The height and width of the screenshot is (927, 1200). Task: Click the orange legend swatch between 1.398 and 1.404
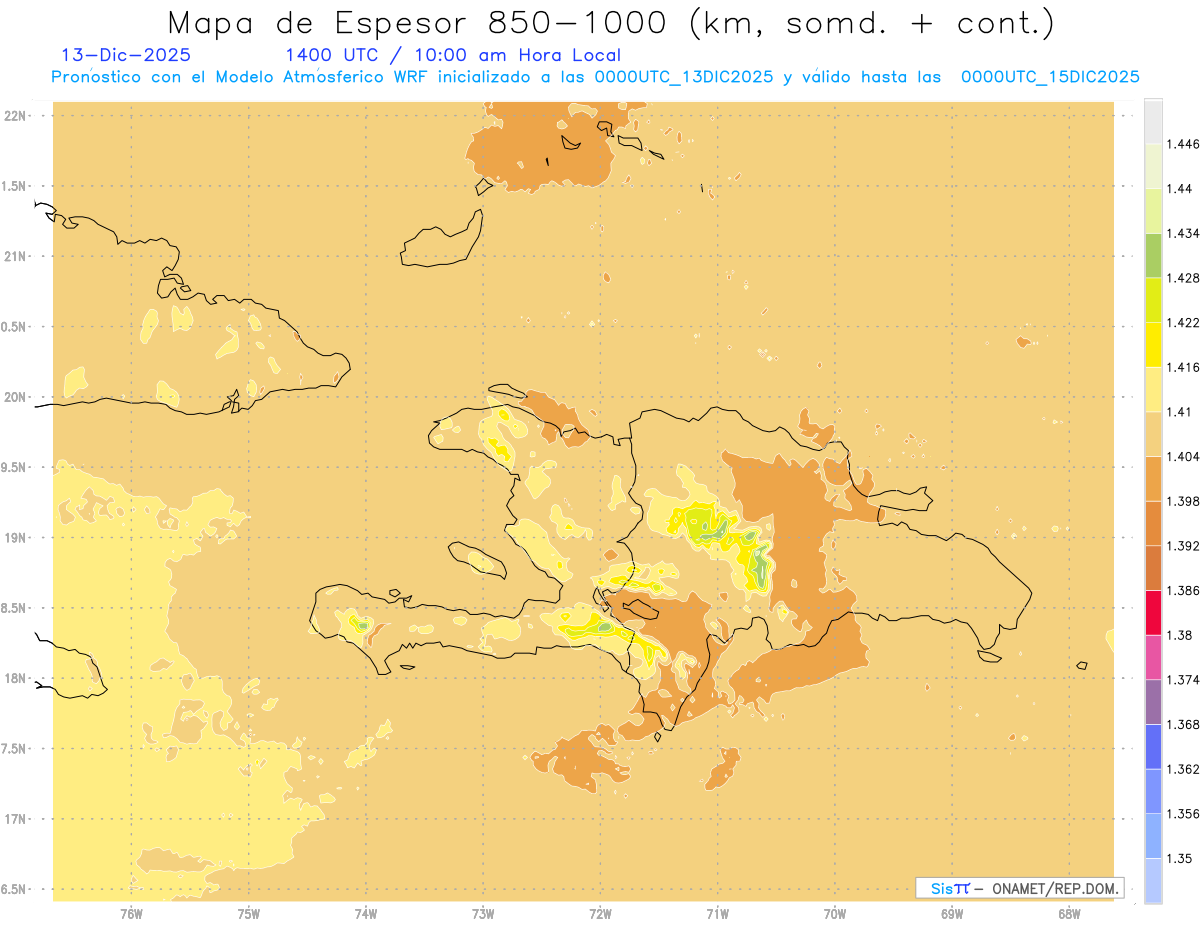[1153, 478]
